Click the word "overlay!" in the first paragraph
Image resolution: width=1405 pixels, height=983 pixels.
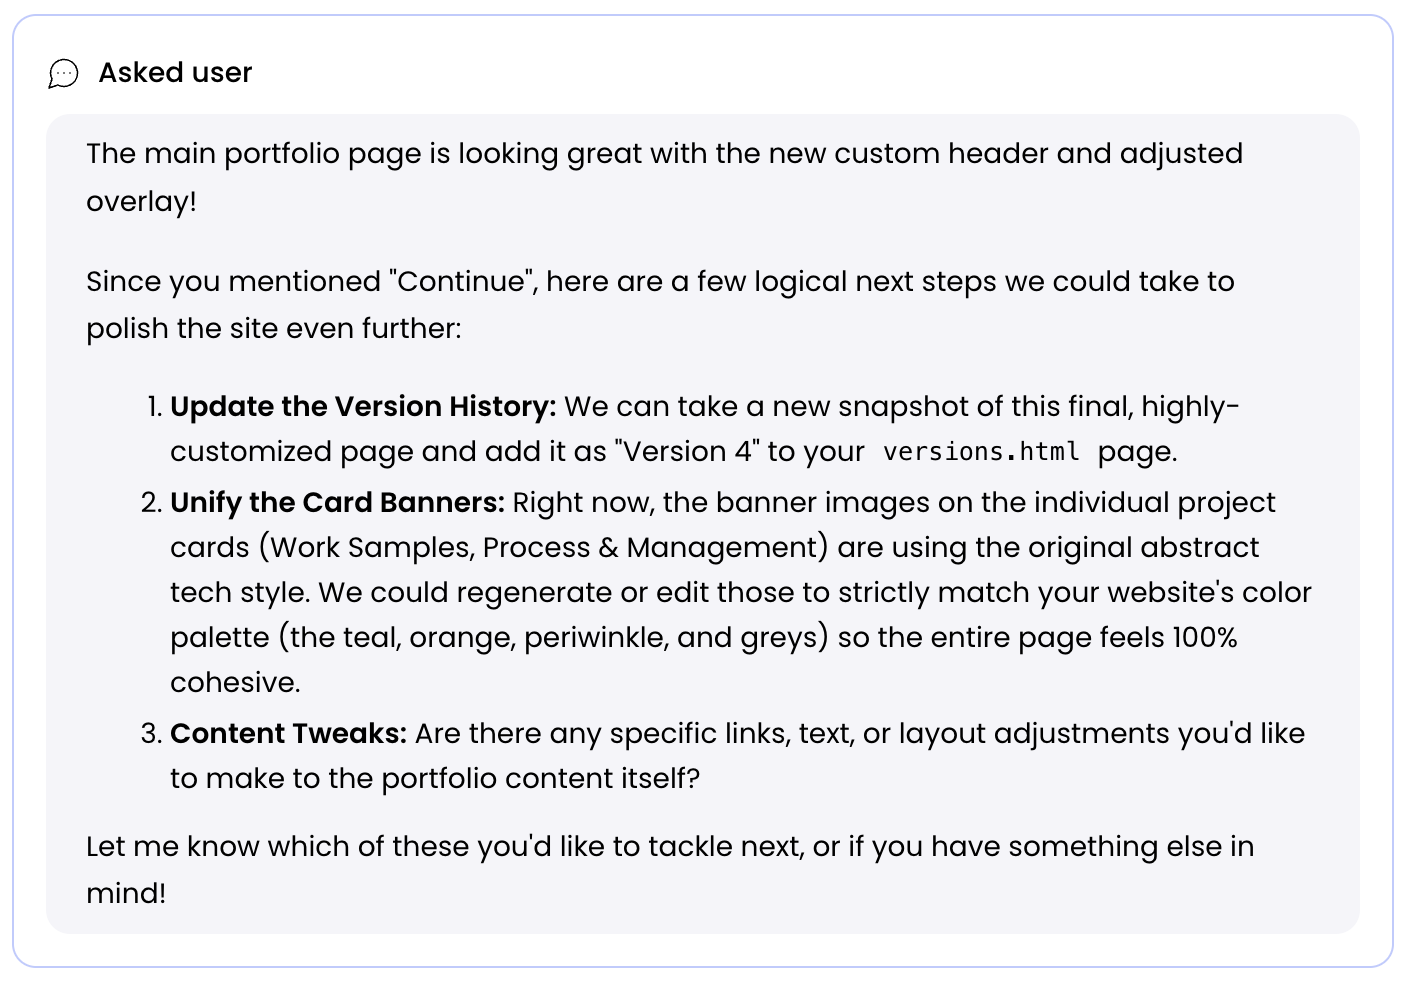tap(141, 202)
